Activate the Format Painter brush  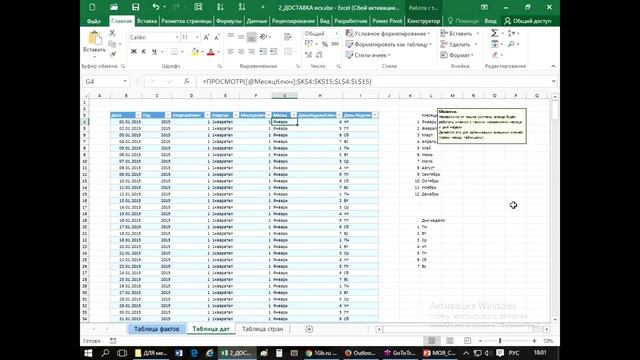coord(113,54)
